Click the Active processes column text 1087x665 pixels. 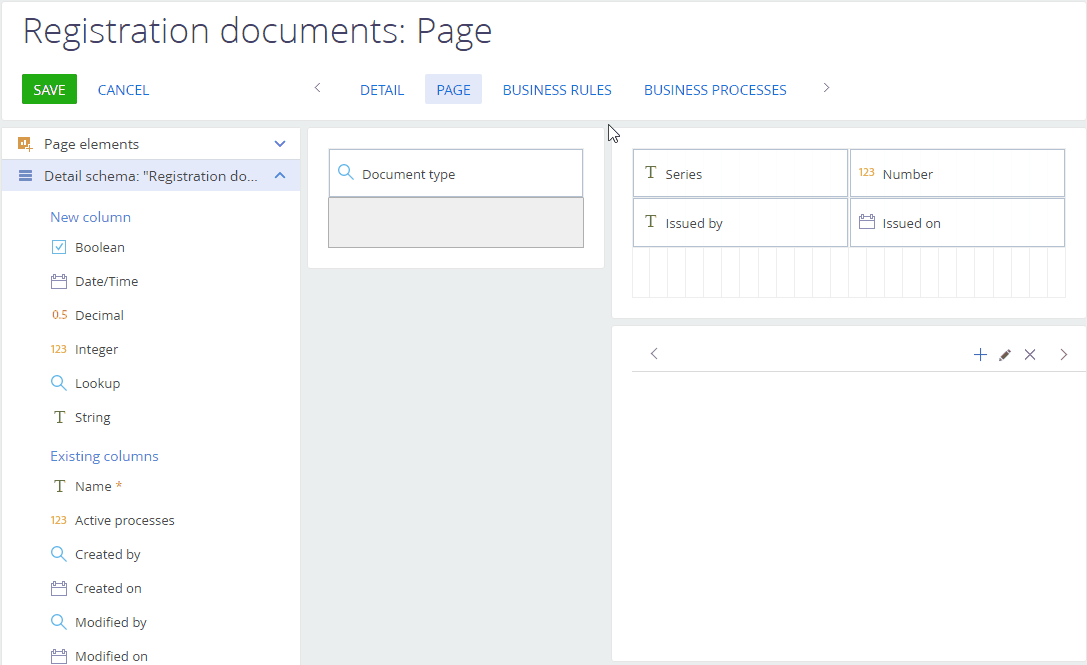coord(125,521)
